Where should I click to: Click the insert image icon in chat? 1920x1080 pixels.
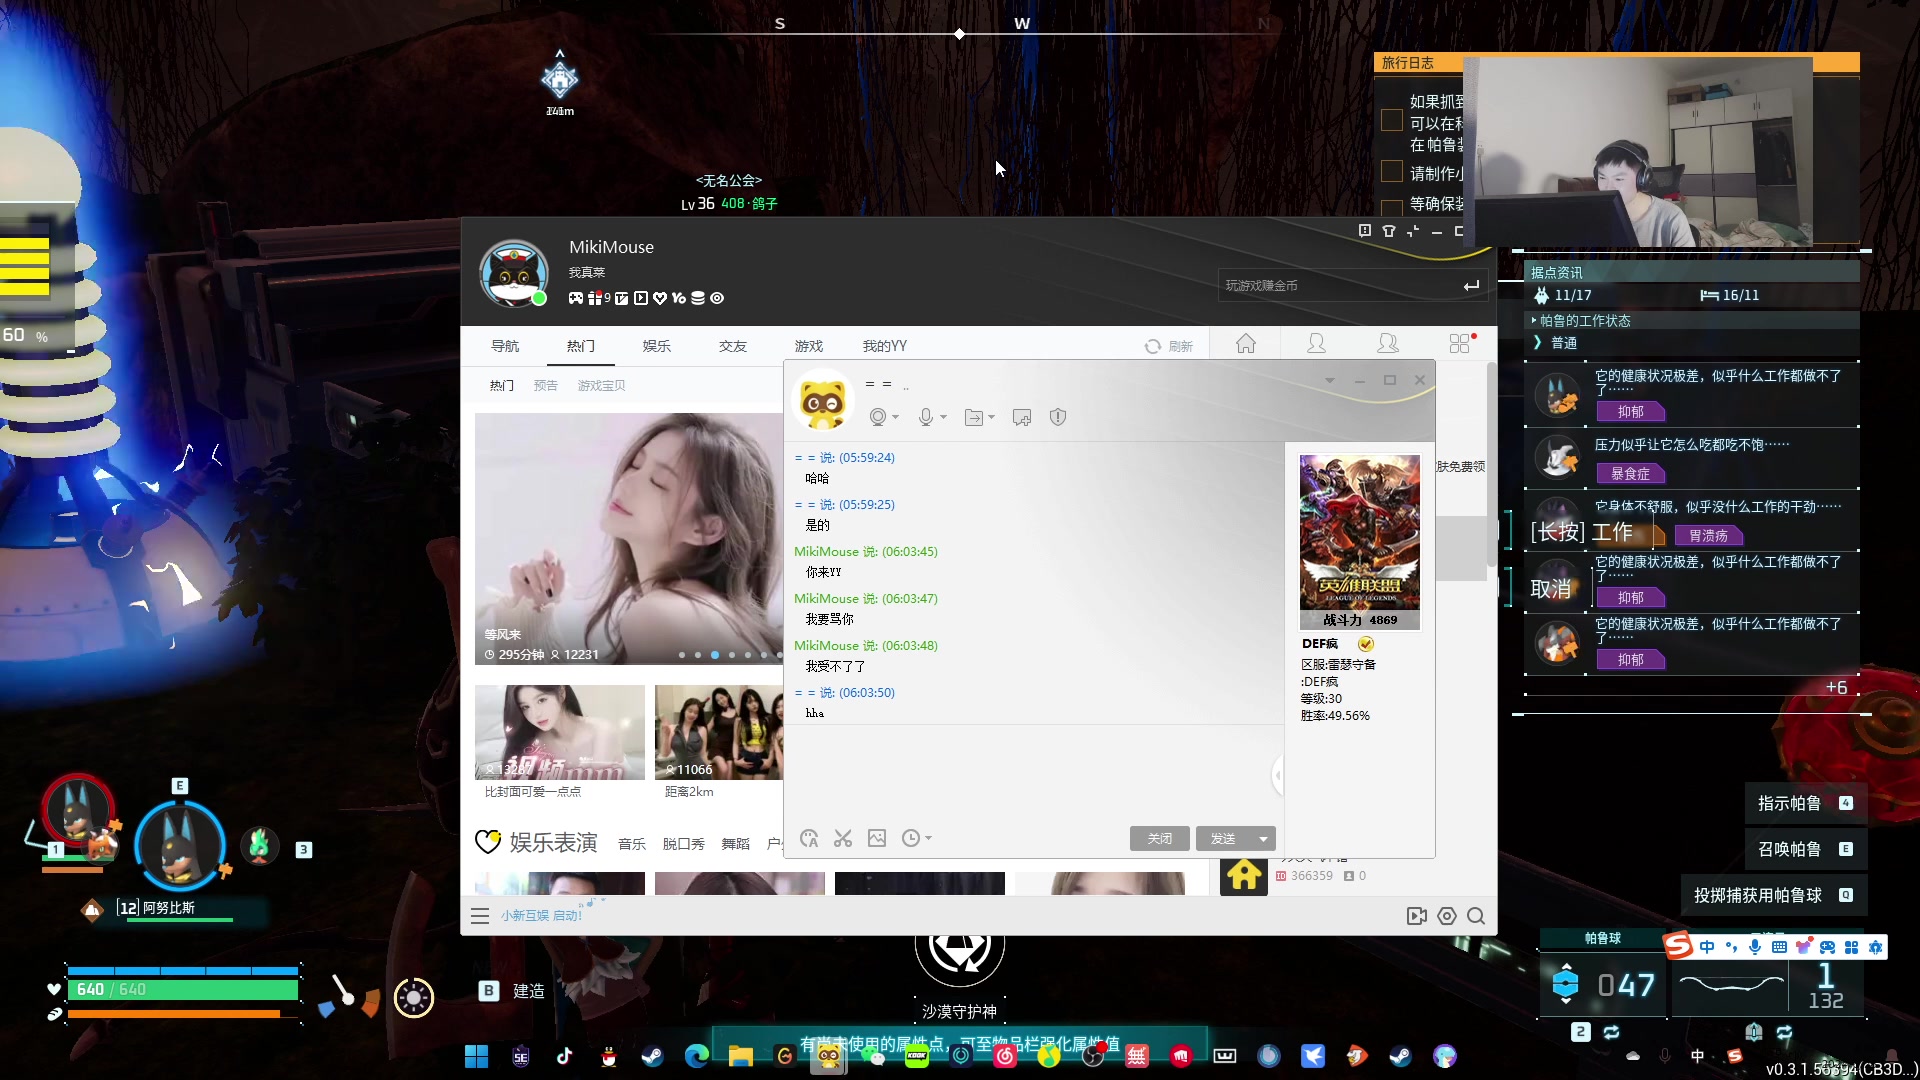(x=877, y=839)
